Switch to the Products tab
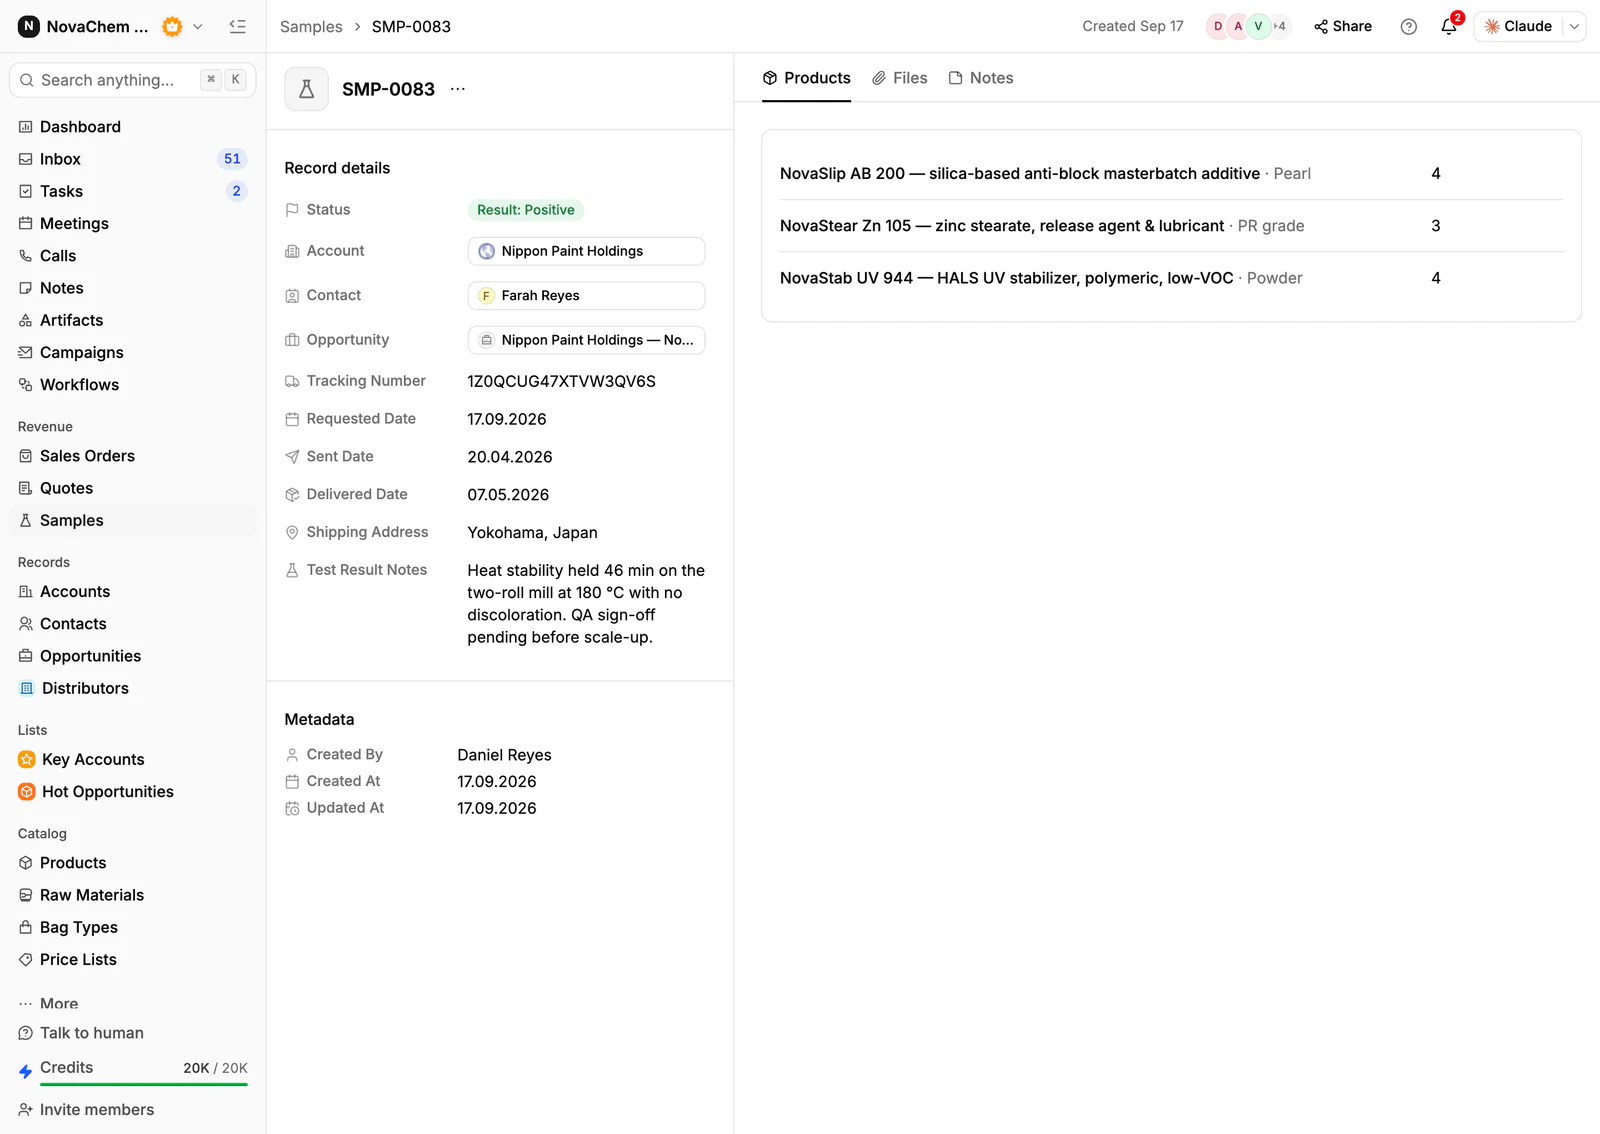The height and width of the screenshot is (1134, 1600). (806, 78)
